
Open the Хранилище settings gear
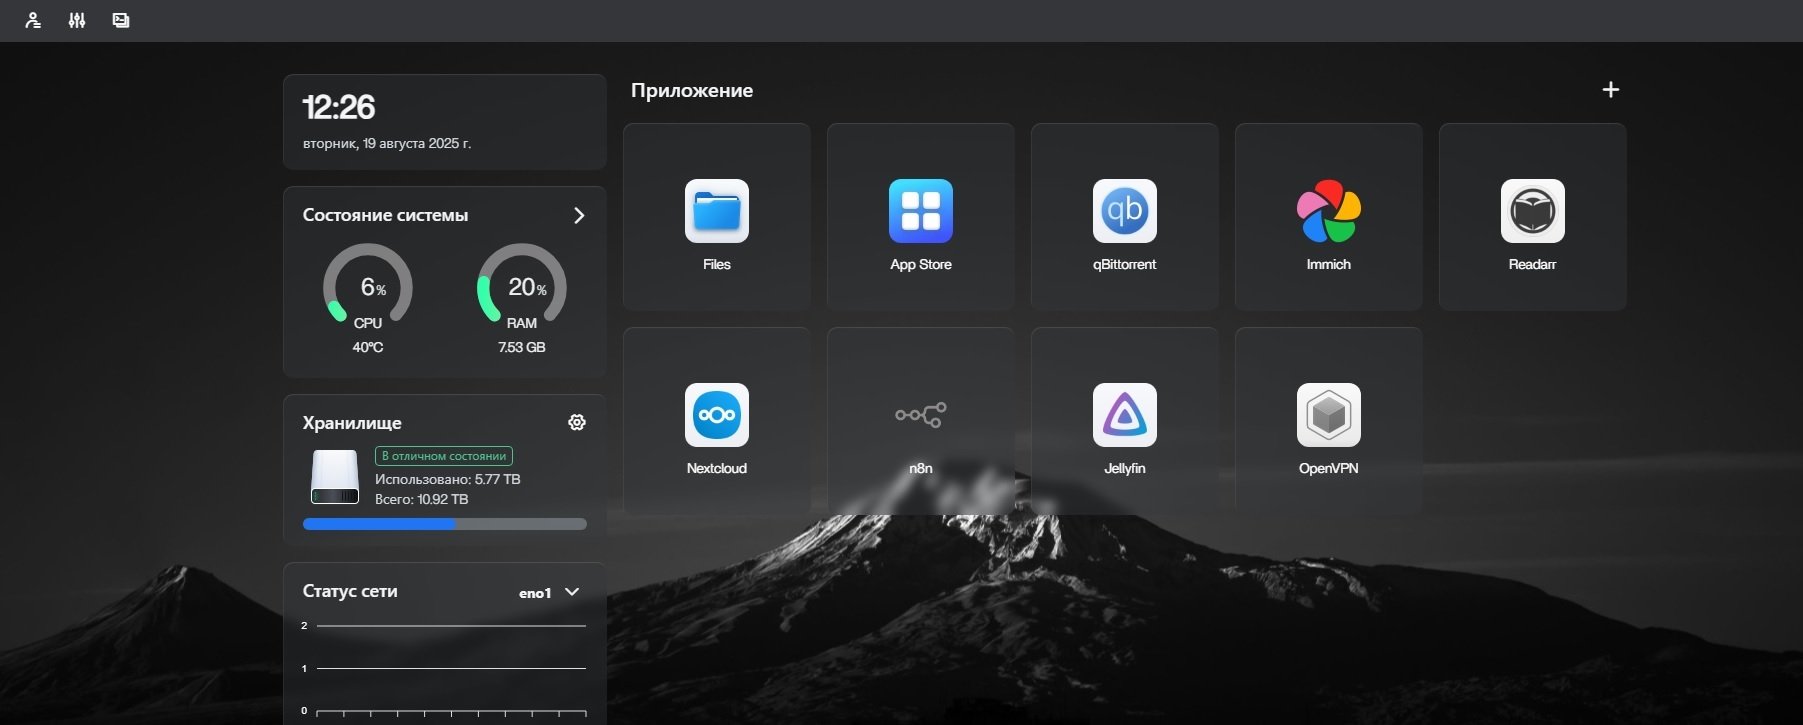577,423
